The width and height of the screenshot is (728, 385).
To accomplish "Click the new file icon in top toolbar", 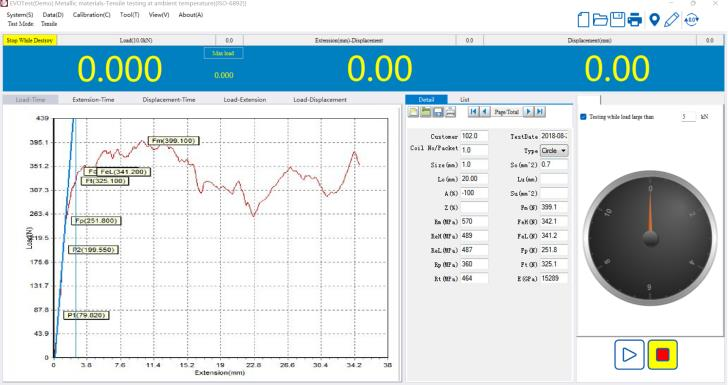I will click(583, 20).
